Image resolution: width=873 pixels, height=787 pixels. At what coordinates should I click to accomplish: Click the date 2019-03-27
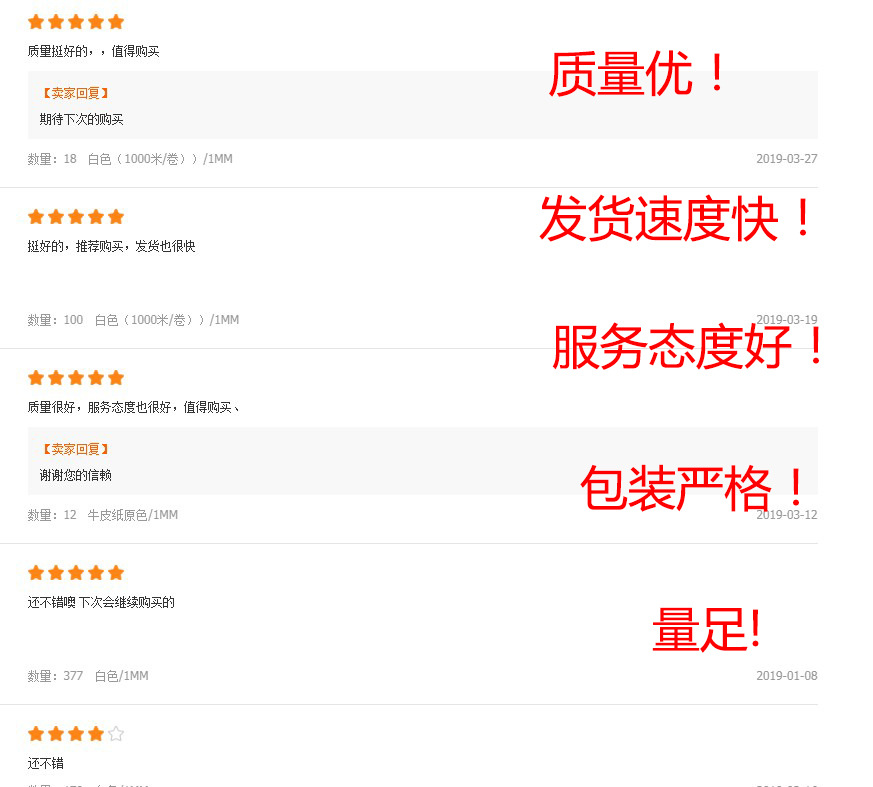(787, 159)
